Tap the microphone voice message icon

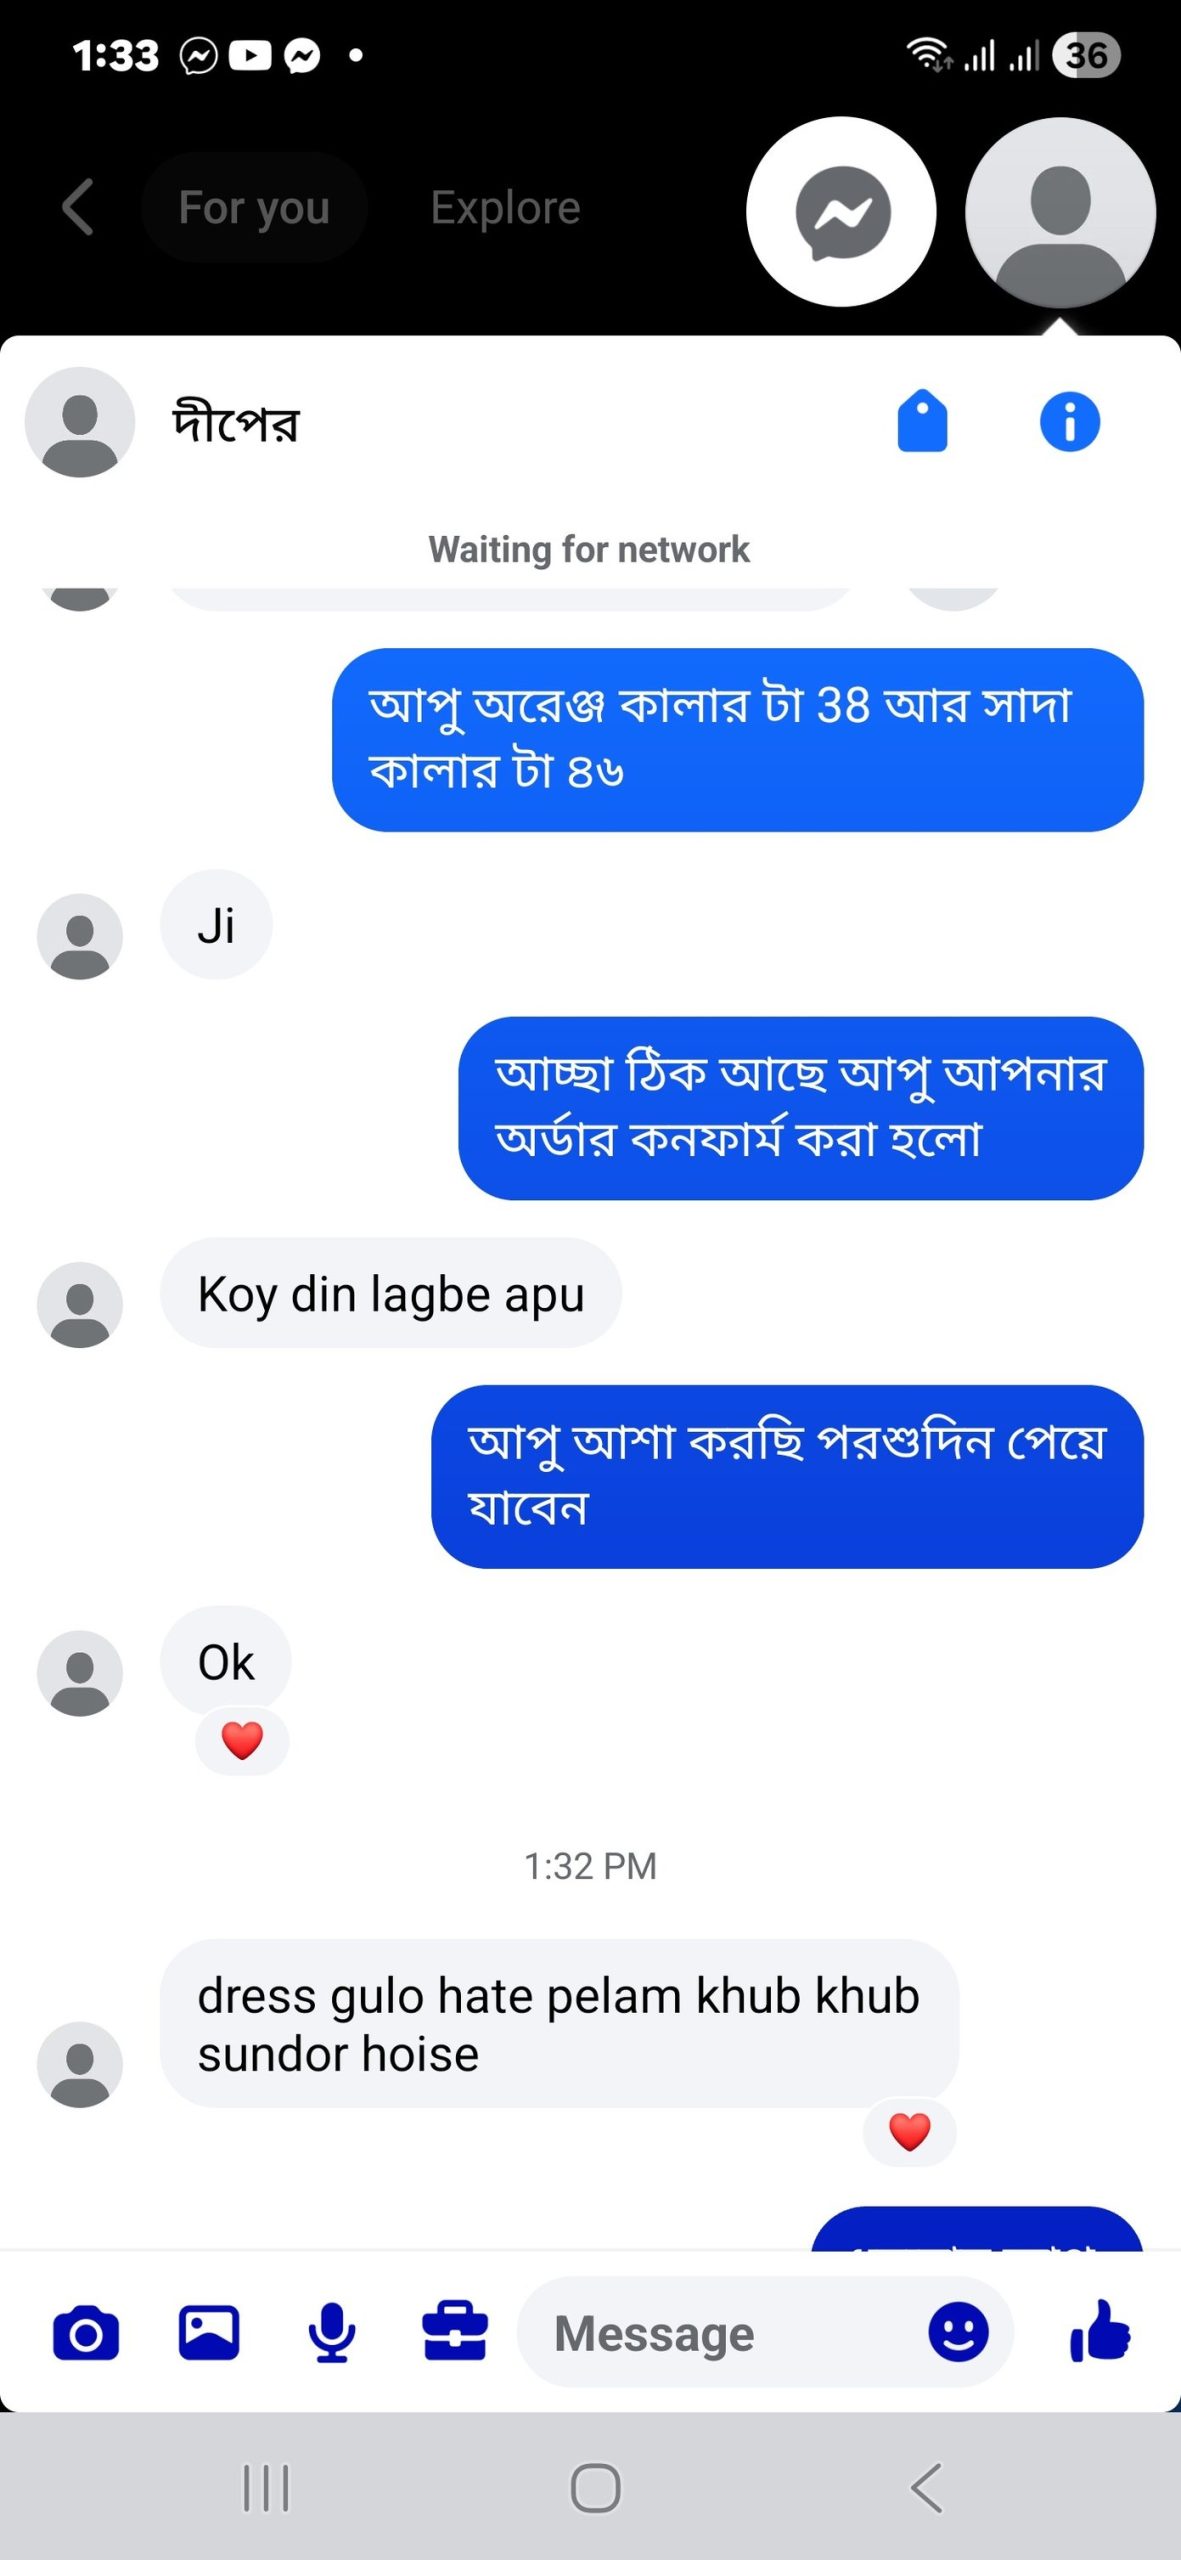pyautogui.click(x=331, y=2334)
